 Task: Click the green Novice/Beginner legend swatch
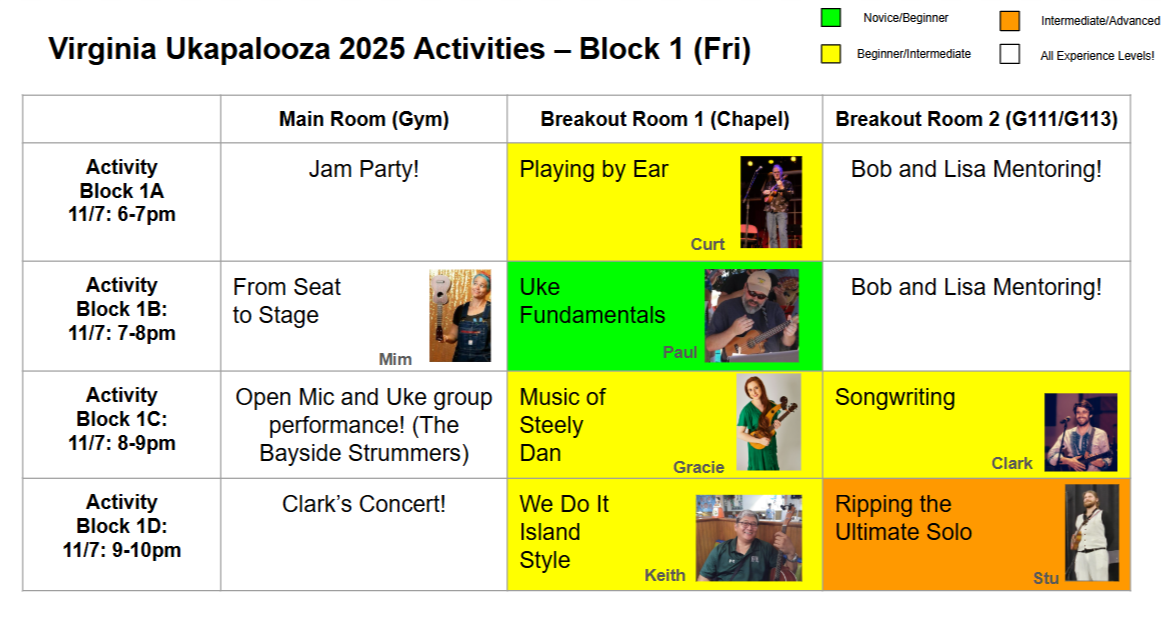coord(830,19)
